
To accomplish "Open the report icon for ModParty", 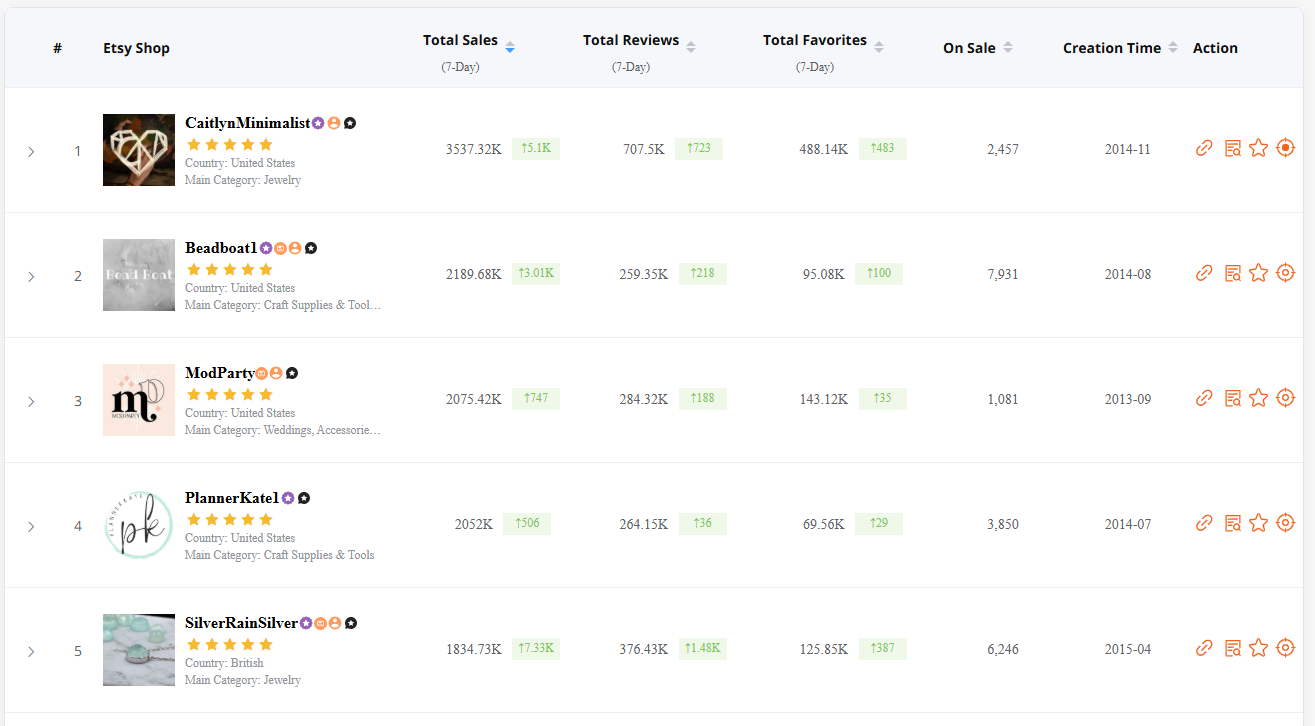I will click(1232, 397).
